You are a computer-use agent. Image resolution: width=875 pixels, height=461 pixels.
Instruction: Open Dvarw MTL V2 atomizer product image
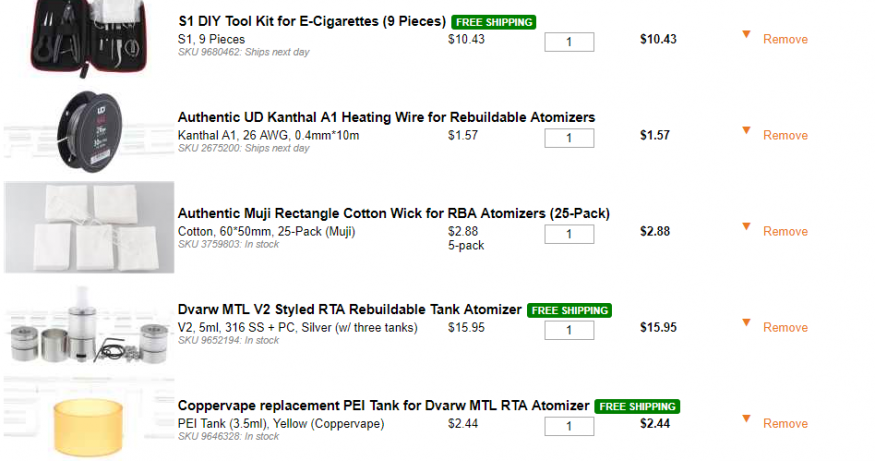pos(90,325)
